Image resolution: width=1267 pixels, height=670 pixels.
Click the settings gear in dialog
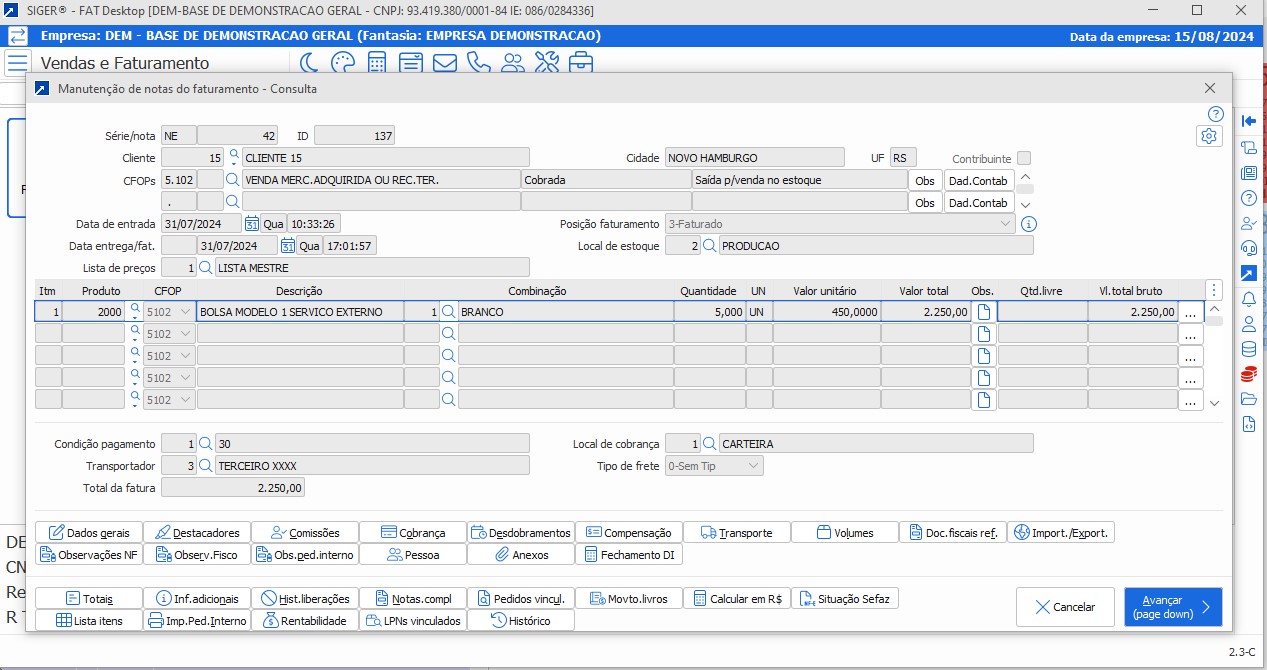click(x=1209, y=136)
